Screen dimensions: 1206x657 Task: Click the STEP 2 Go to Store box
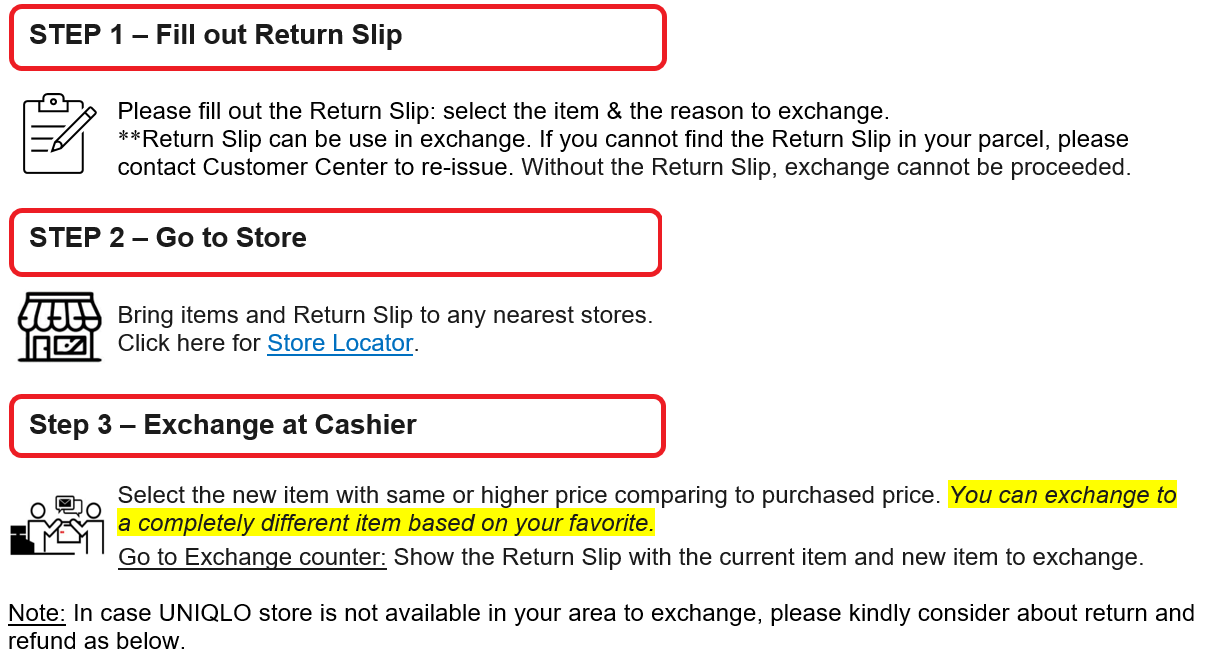(x=335, y=241)
